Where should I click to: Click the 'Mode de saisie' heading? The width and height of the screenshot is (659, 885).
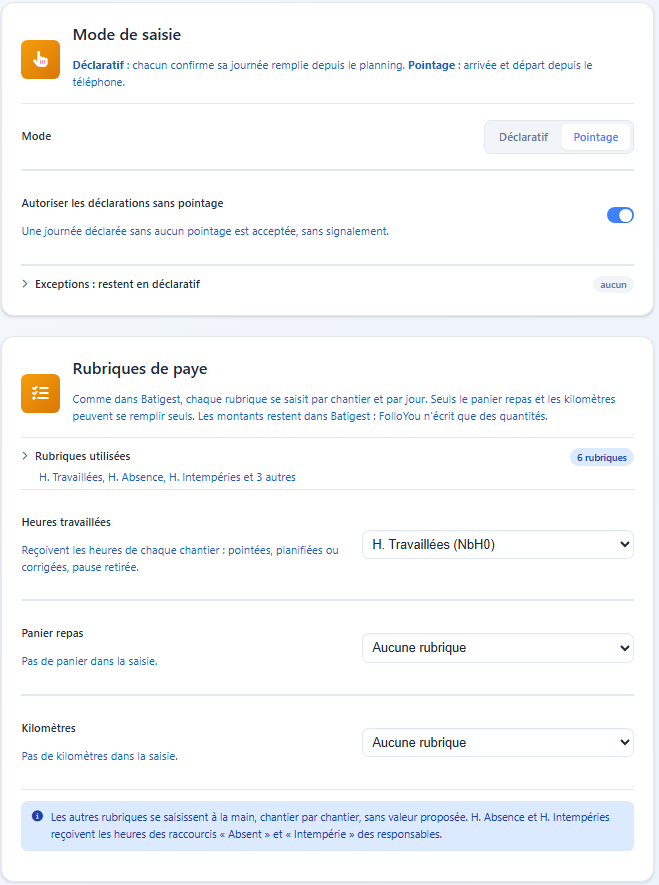click(x=127, y=34)
